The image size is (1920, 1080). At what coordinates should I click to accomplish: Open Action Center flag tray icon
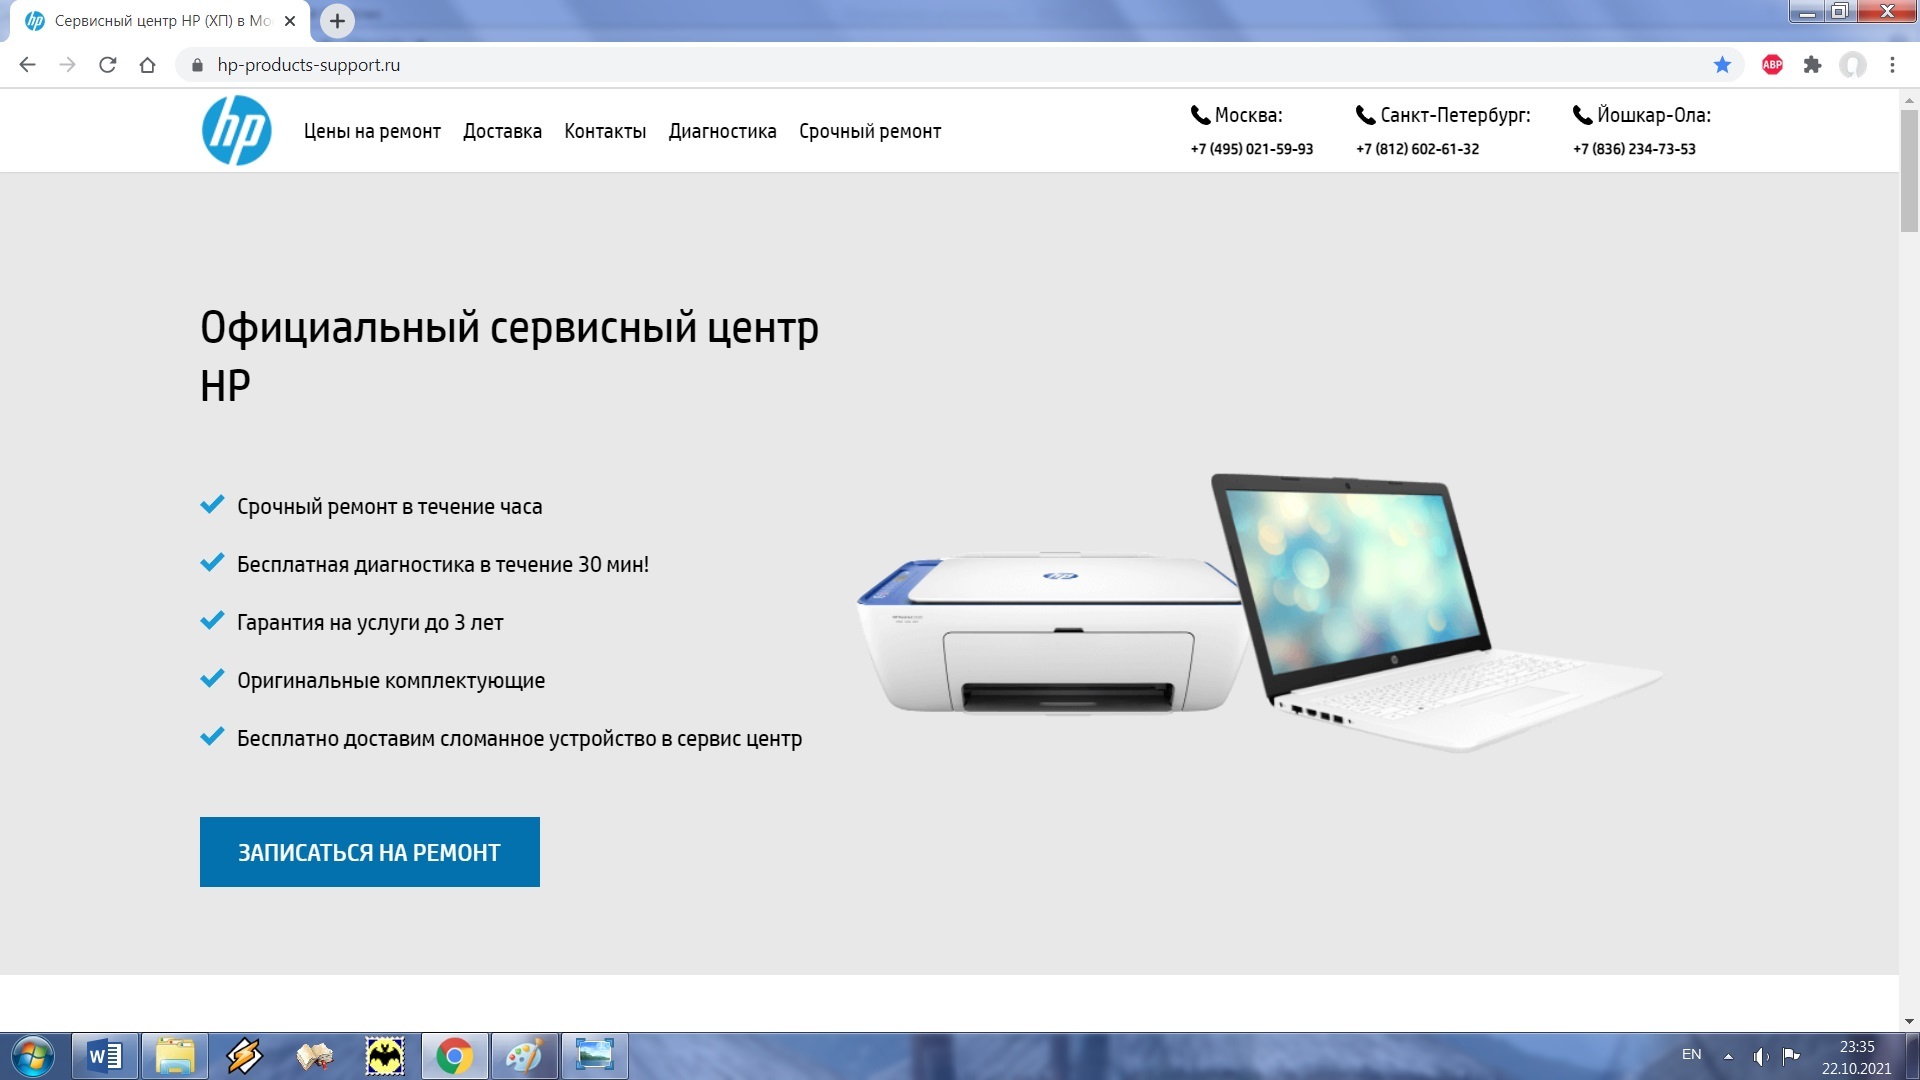(x=1791, y=1056)
